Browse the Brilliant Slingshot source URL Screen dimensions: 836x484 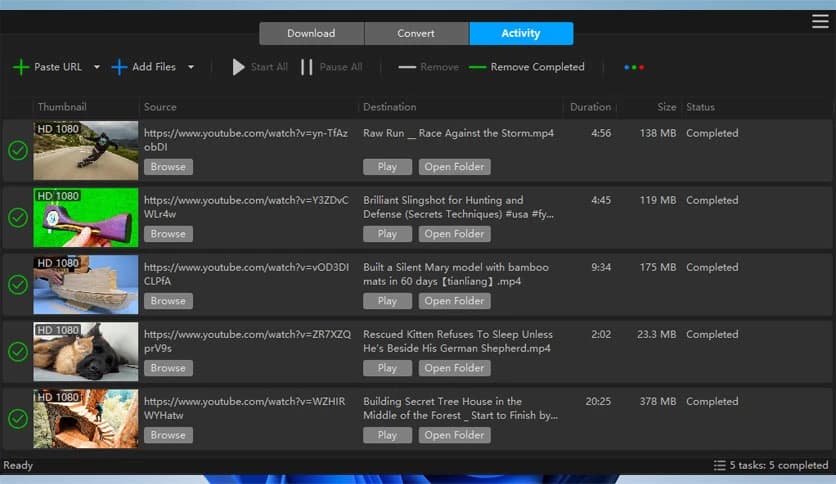(x=168, y=234)
